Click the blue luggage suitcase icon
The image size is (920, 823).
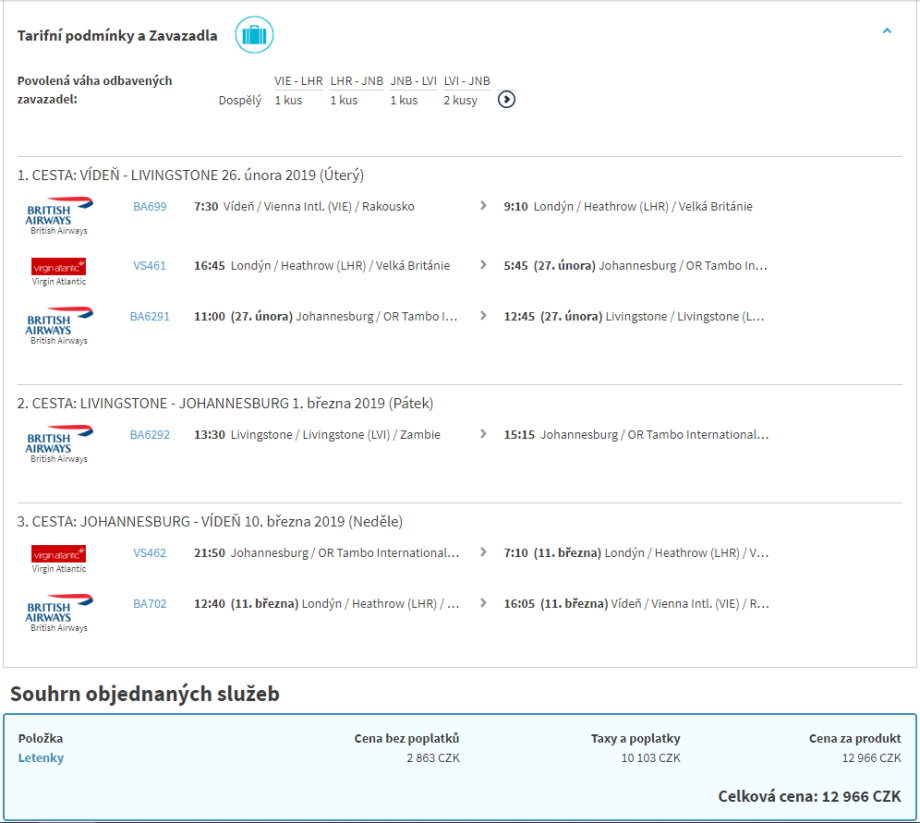tap(254, 36)
